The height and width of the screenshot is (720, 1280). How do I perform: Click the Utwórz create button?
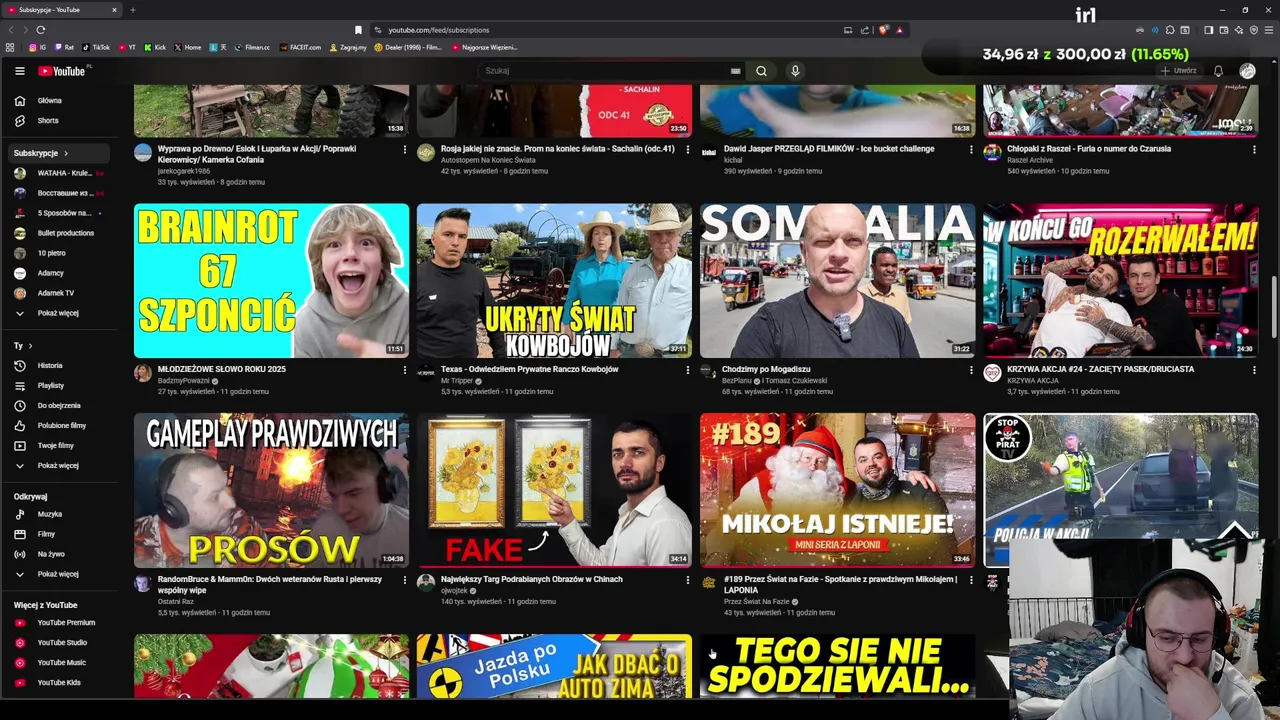click(1179, 71)
